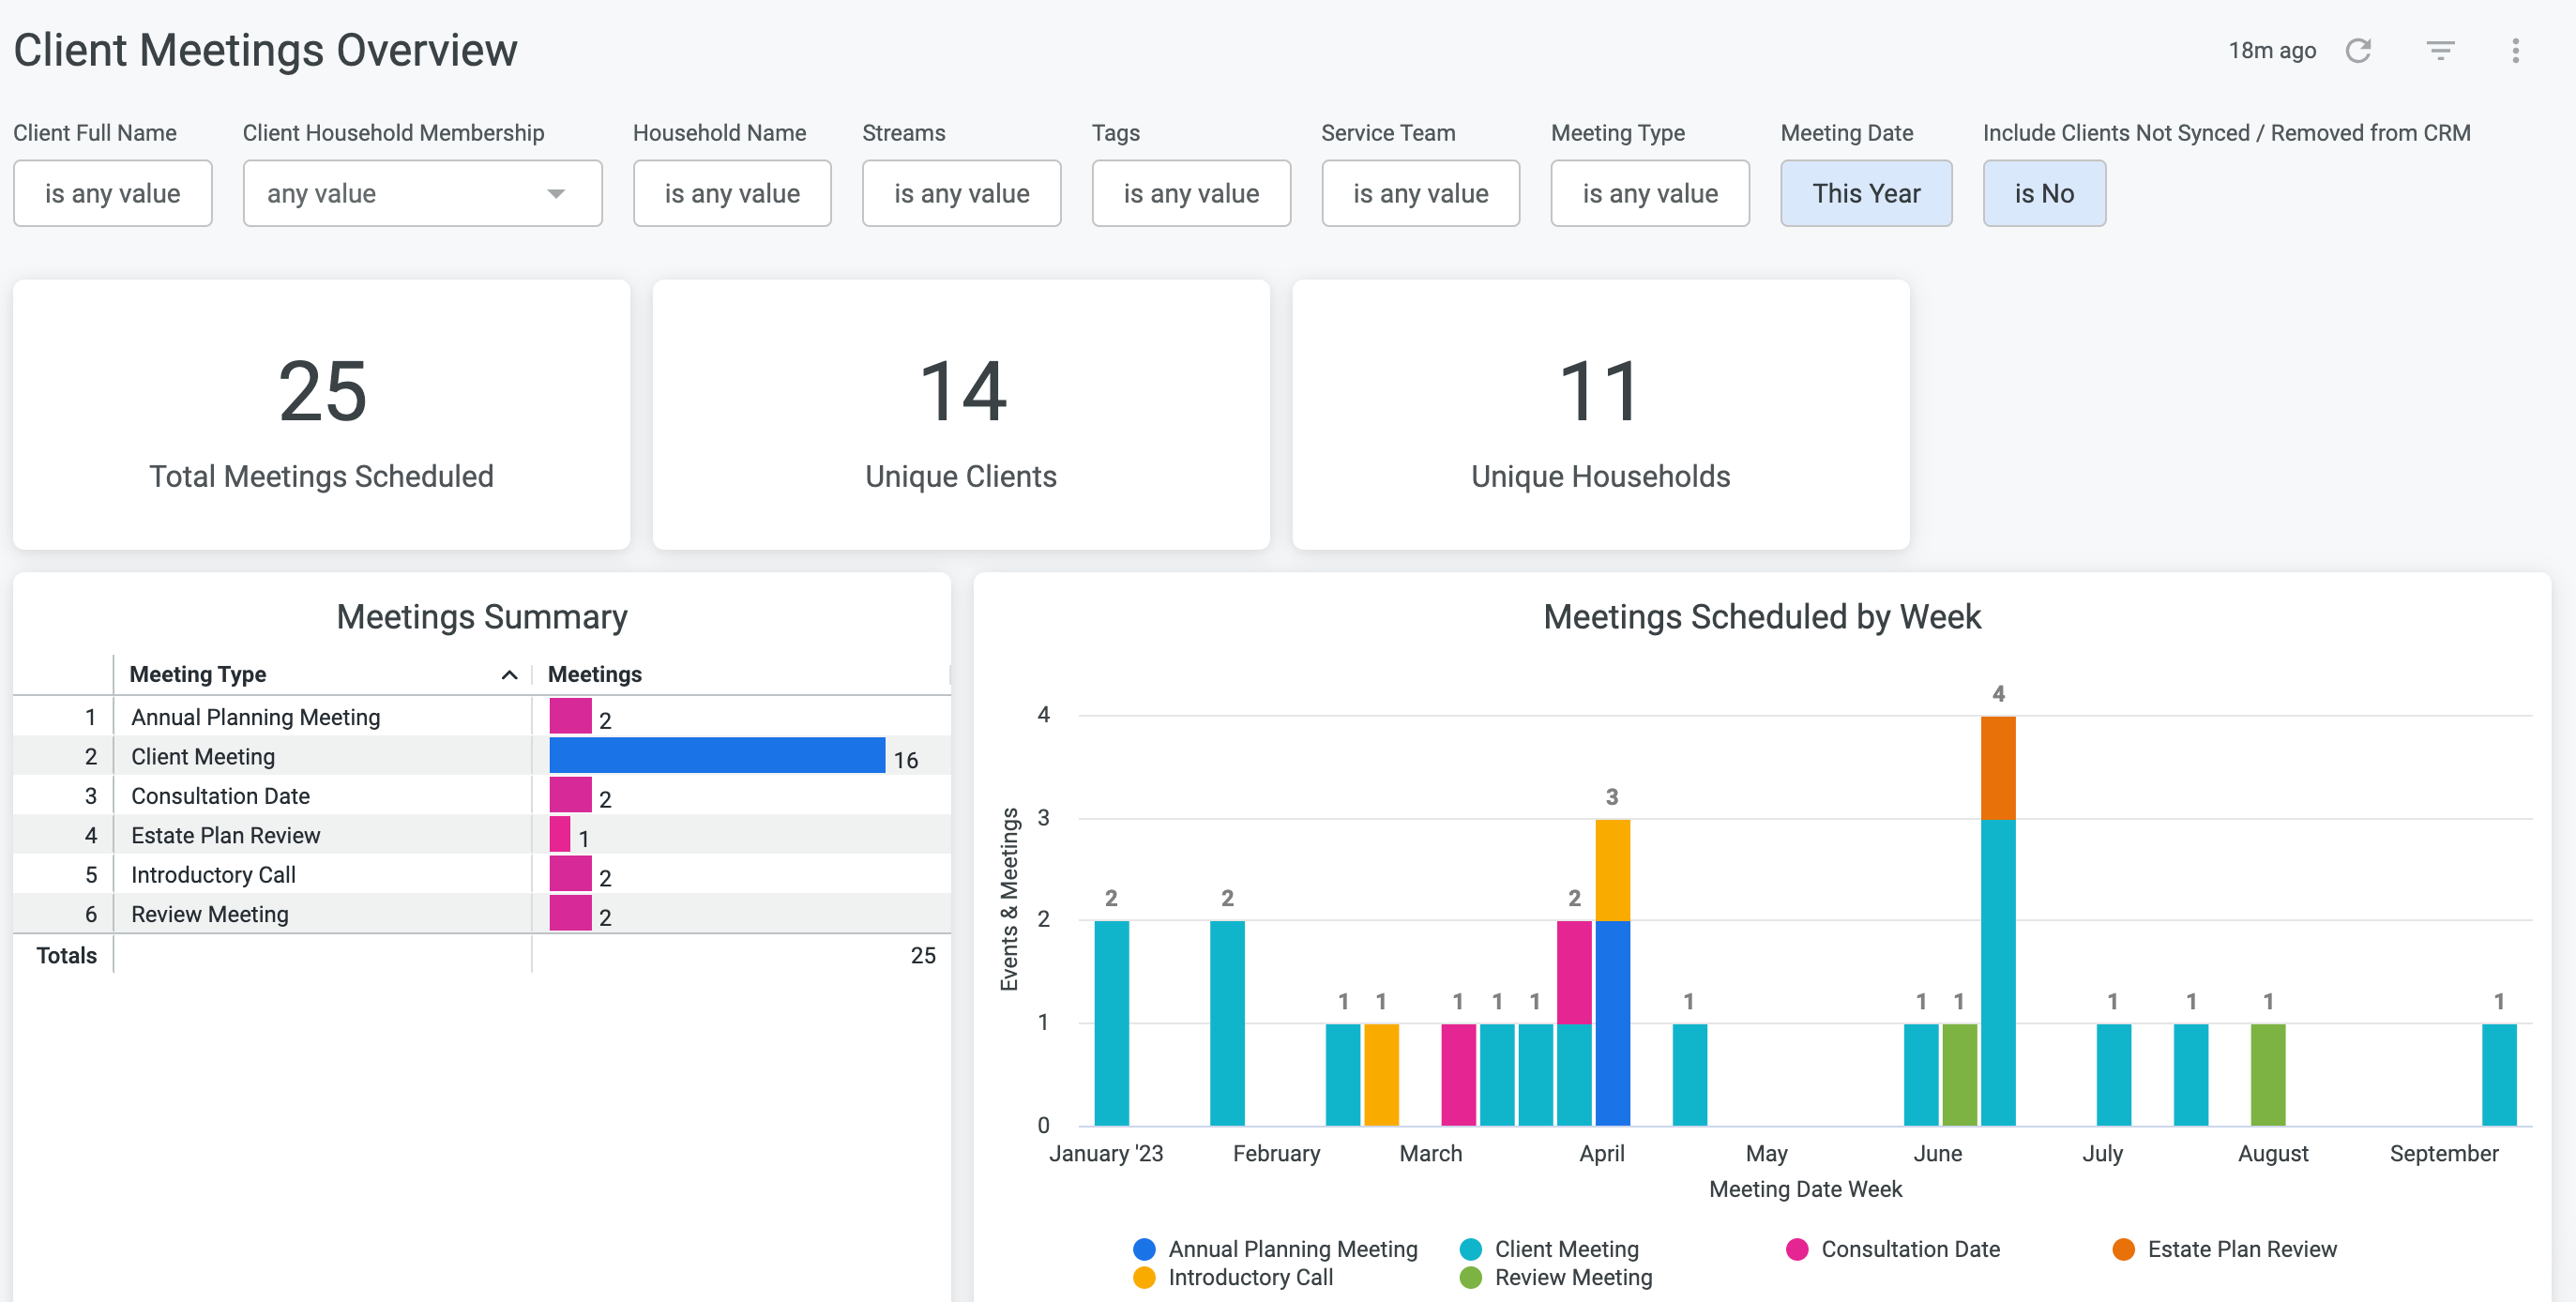Open Meeting Date 'This Year' filter

(x=1866, y=193)
